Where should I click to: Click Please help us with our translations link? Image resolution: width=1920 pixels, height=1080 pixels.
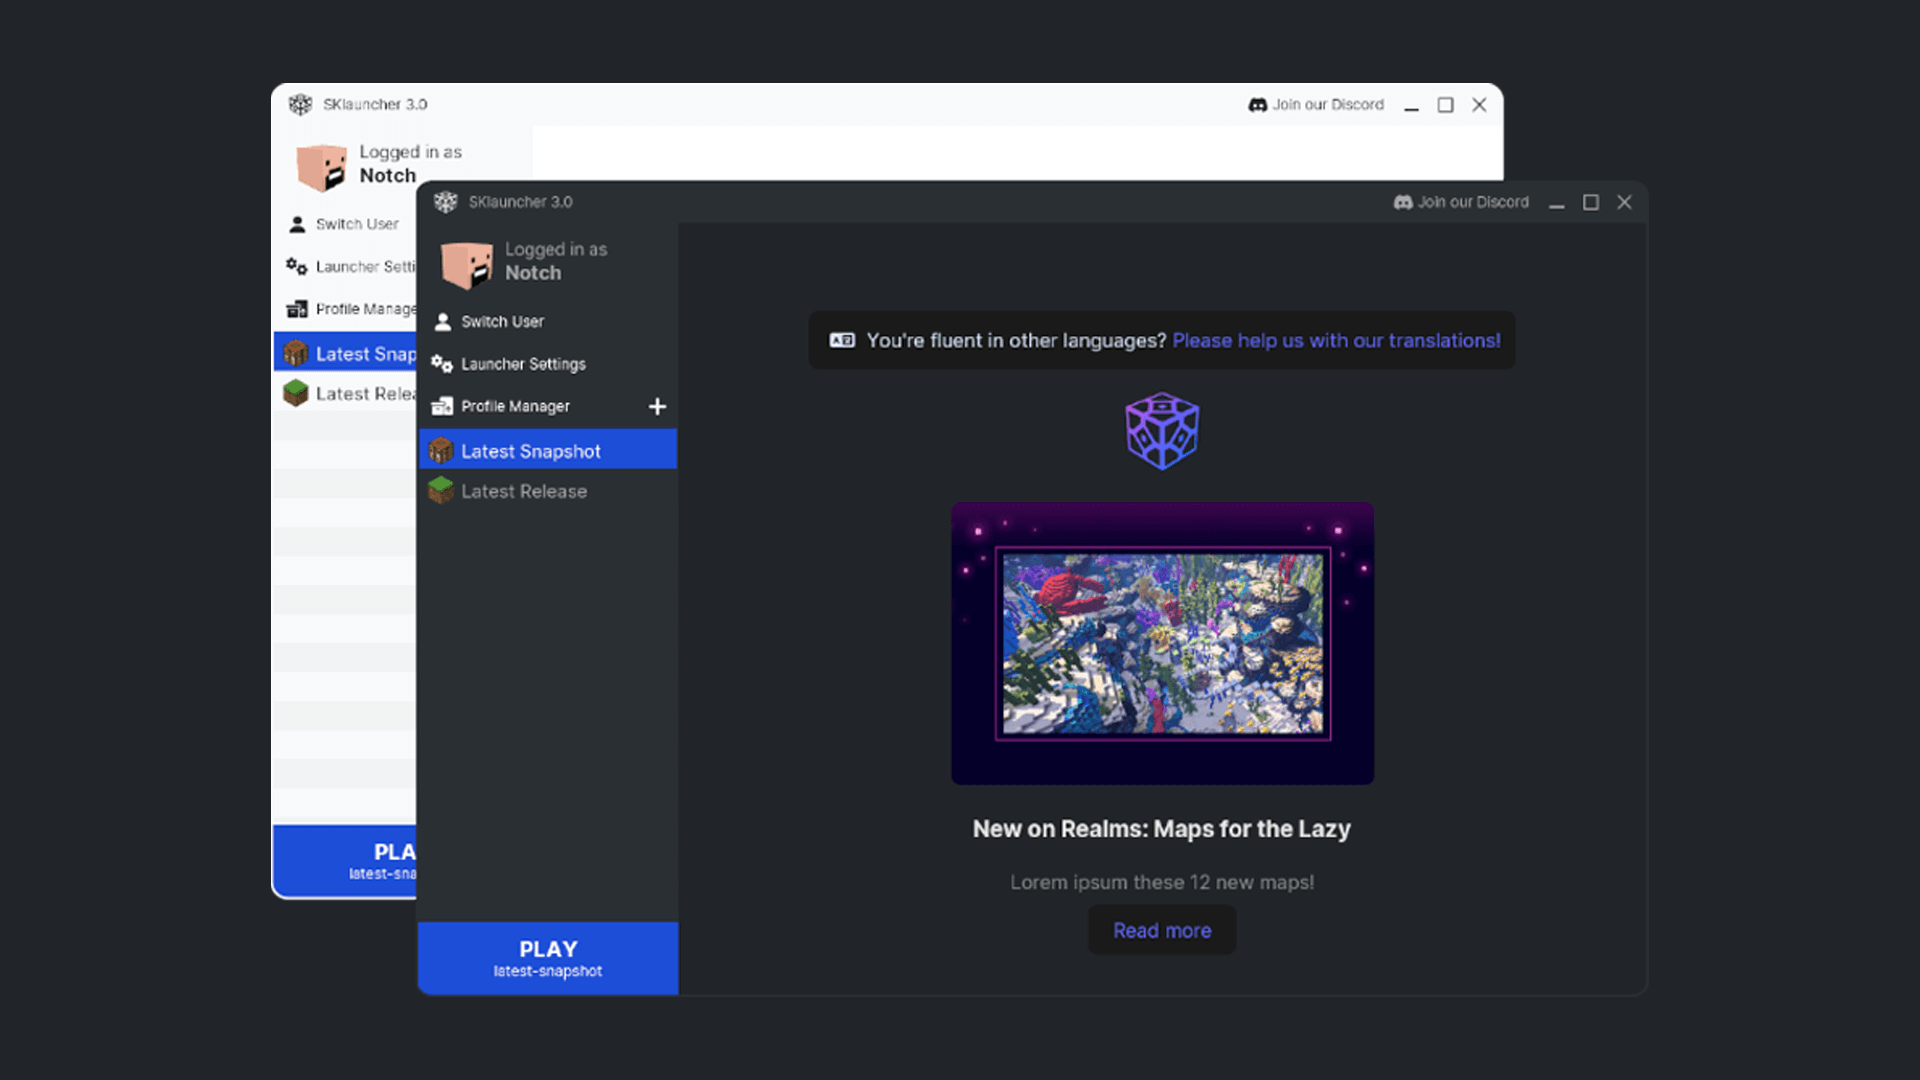[1335, 340]
